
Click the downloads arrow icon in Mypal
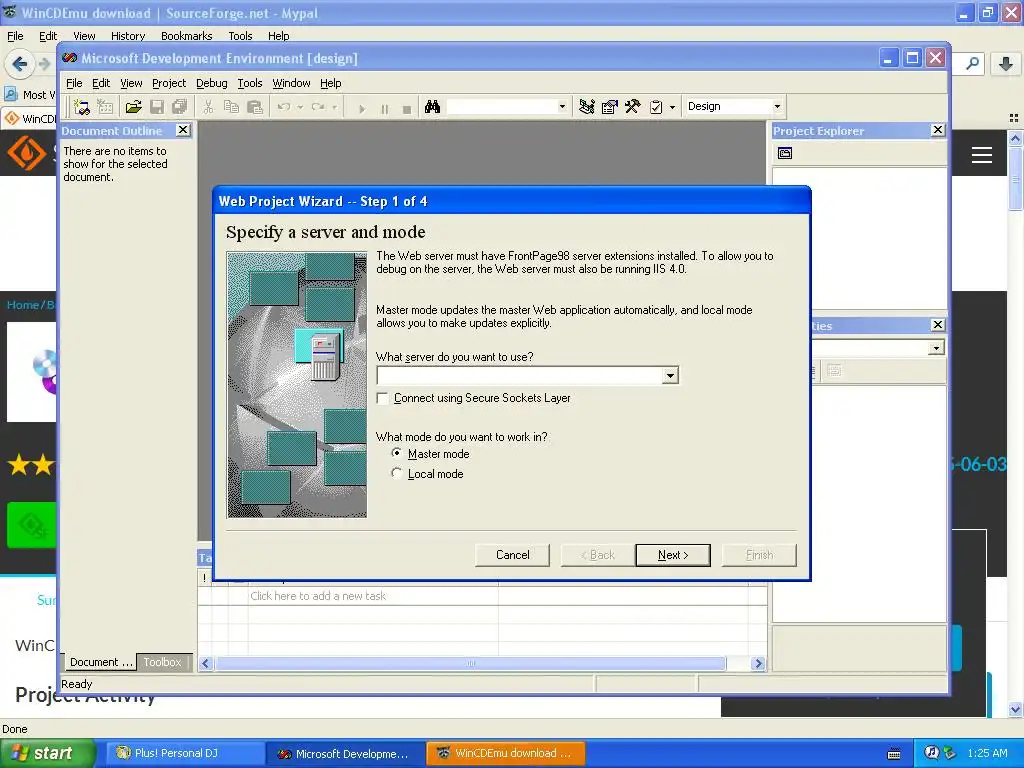click(1006, 63)
